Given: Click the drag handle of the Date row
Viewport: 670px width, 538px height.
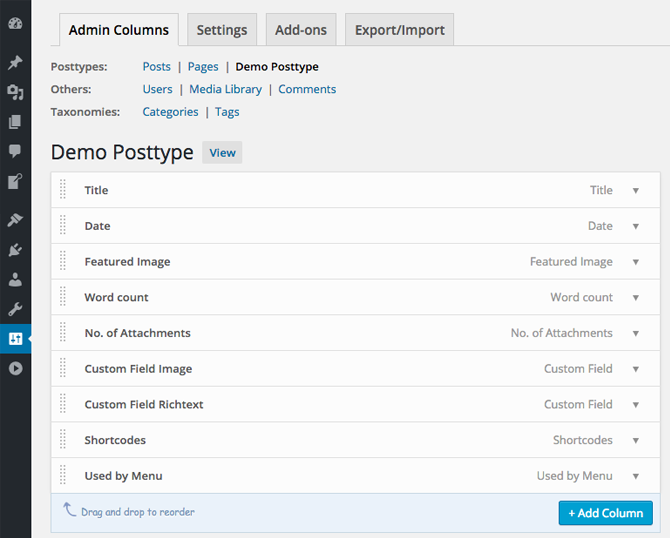Looking at the screenshot, I should click(x=63, y=226).
